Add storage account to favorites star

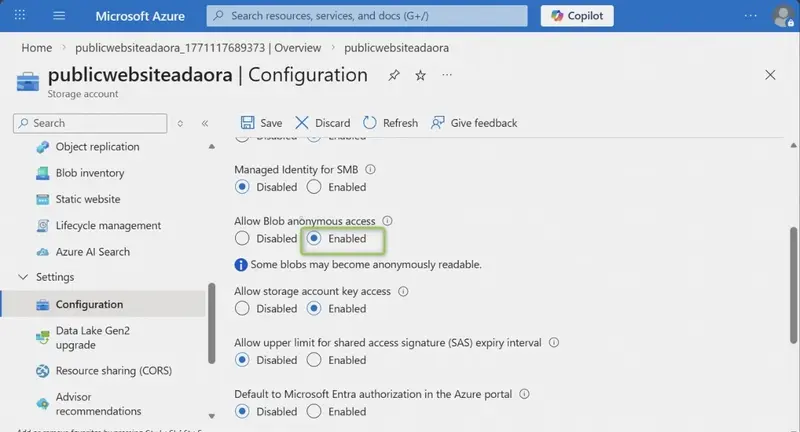click(420, 75)
